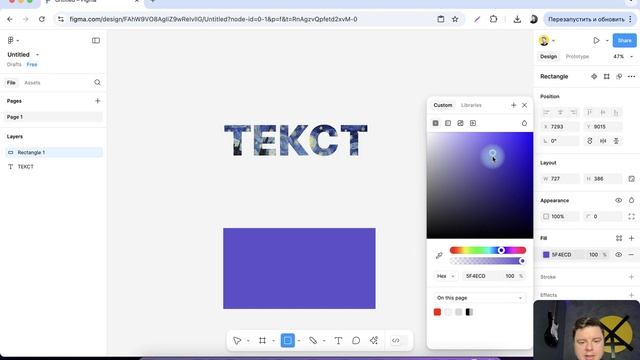Flip horizontal icon in Position section
640x360 pixels.
(x=603, y=141)
